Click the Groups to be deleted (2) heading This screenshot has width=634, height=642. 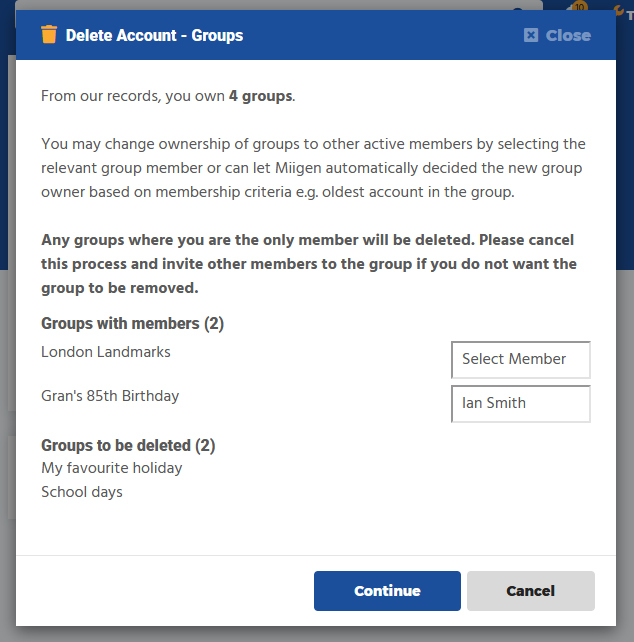pos(128,446)
